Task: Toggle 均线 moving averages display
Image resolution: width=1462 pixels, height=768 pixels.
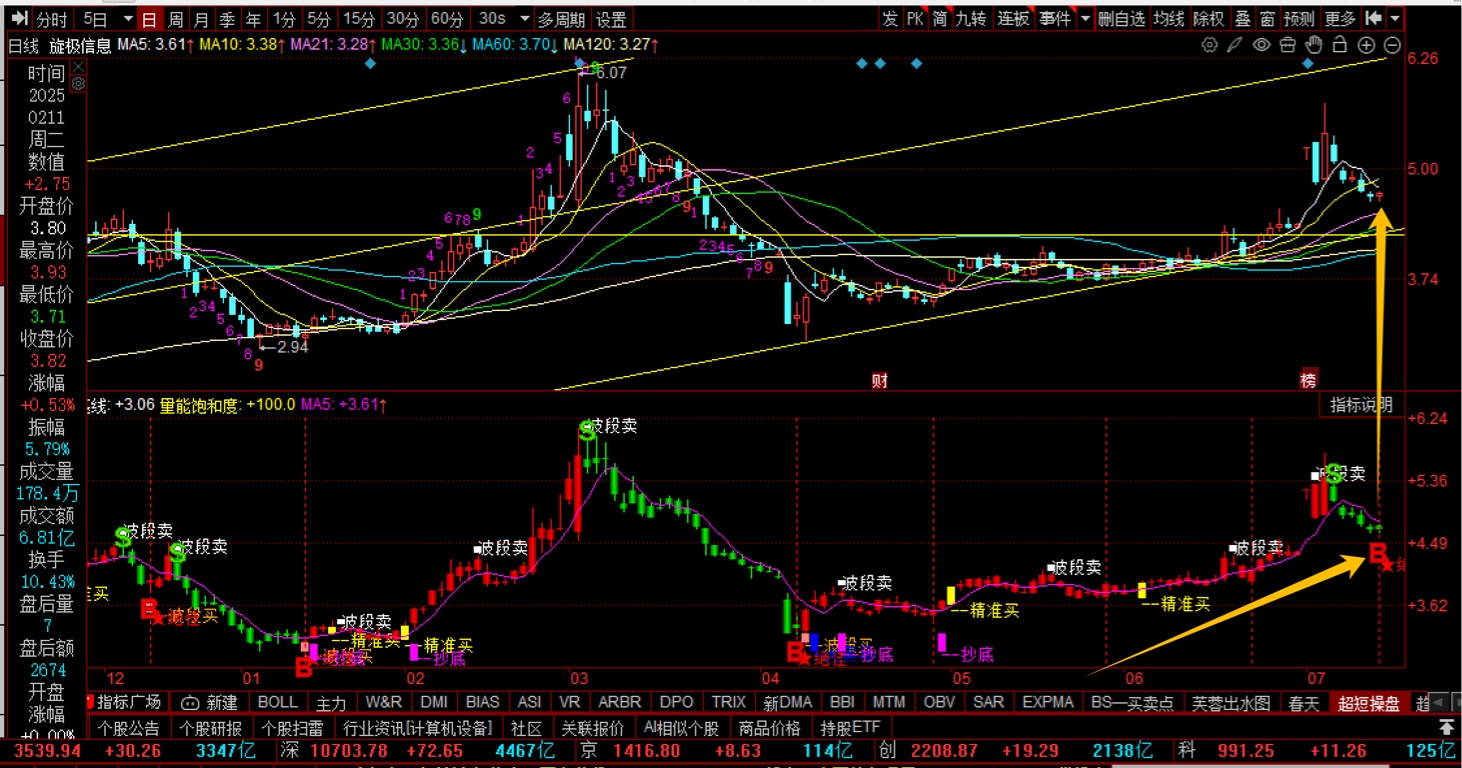Action: (1169, 19)
